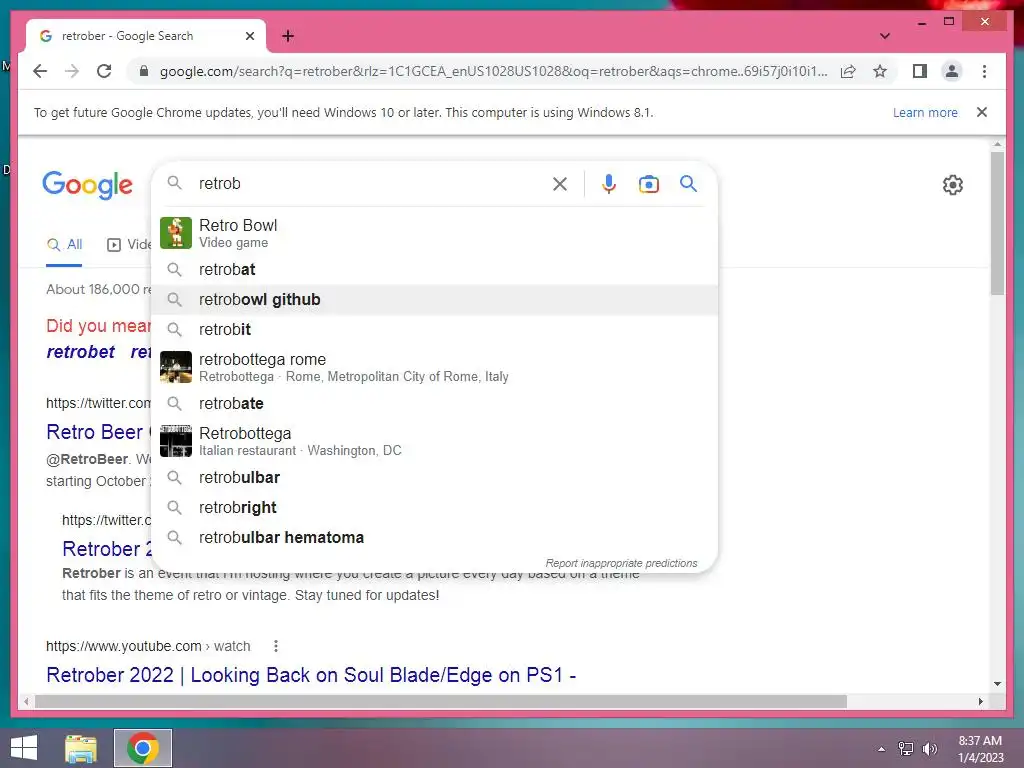This screenshot has height=768, width=1024.
Task: Select Retrobottega Washington DC suggestion
Action: tap(434, 441)
